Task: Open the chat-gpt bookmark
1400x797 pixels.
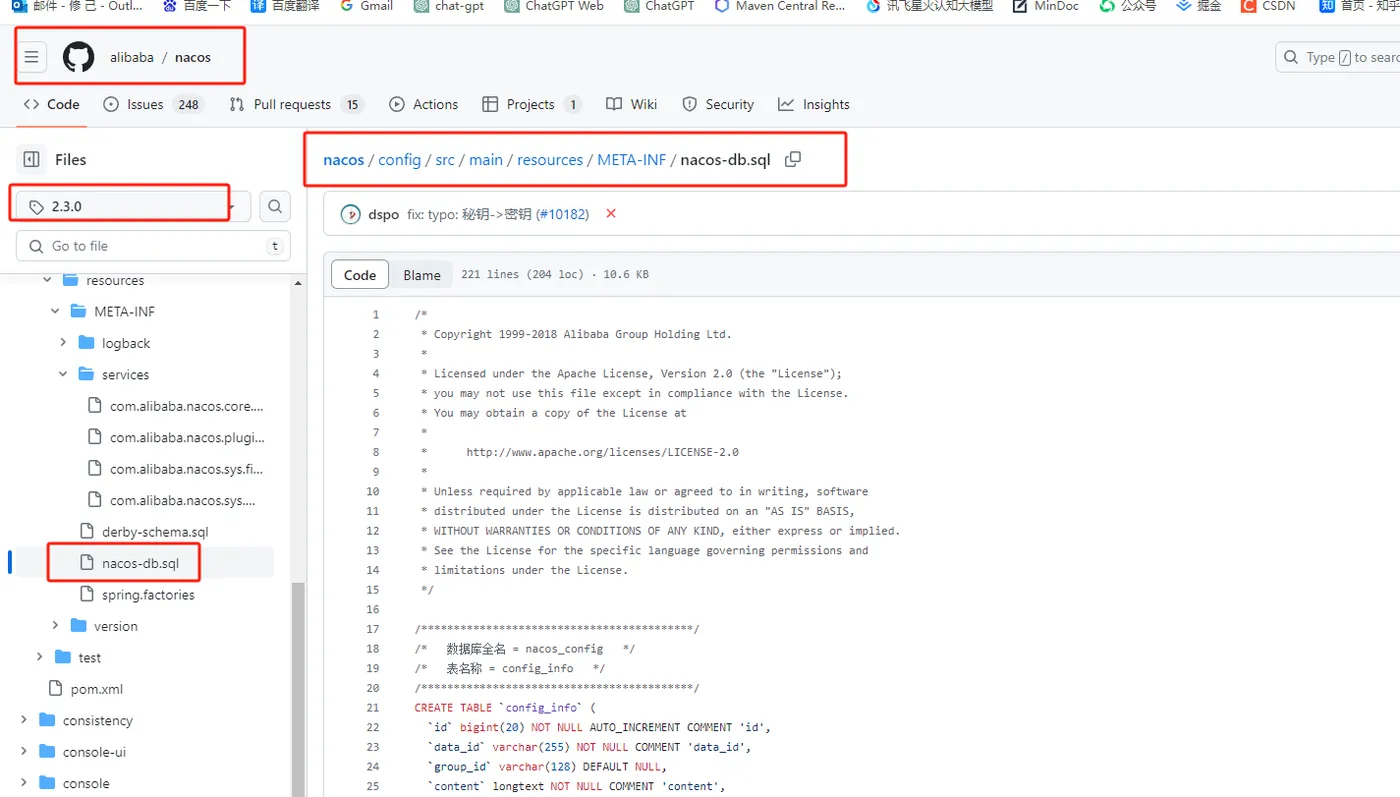Action: tap(449, 6)
